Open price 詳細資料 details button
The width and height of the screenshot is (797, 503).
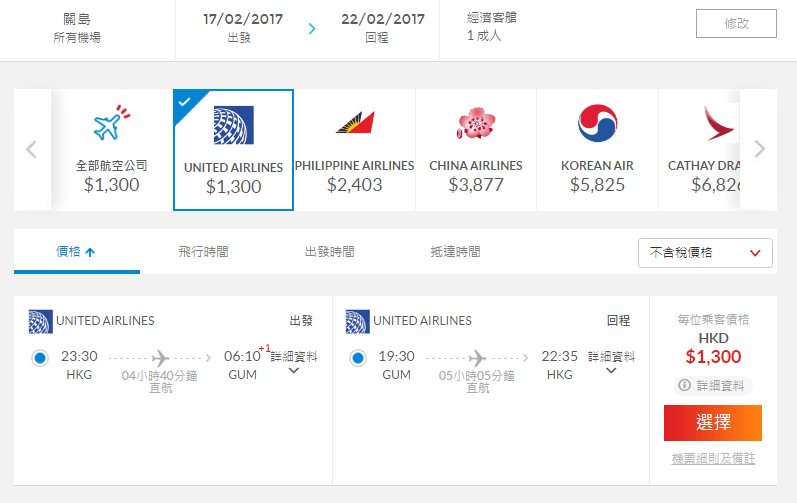(x=713, y=386)
